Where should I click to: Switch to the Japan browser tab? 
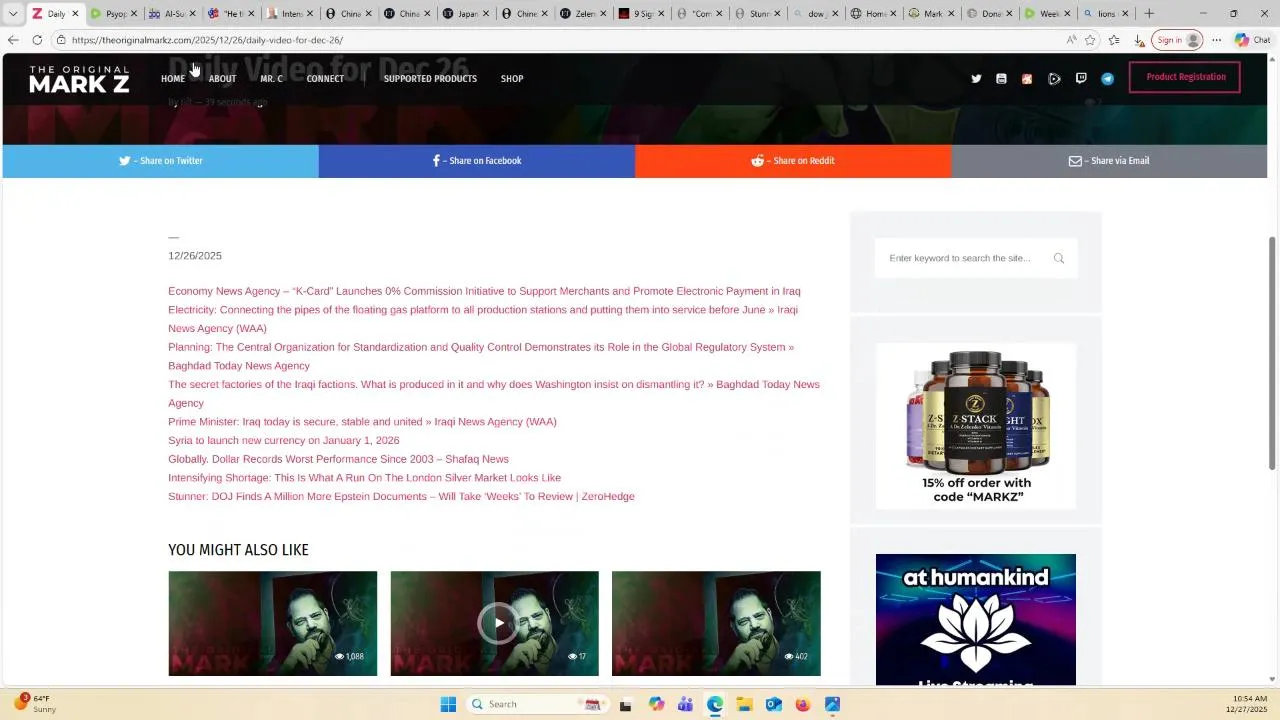(465, 14)
